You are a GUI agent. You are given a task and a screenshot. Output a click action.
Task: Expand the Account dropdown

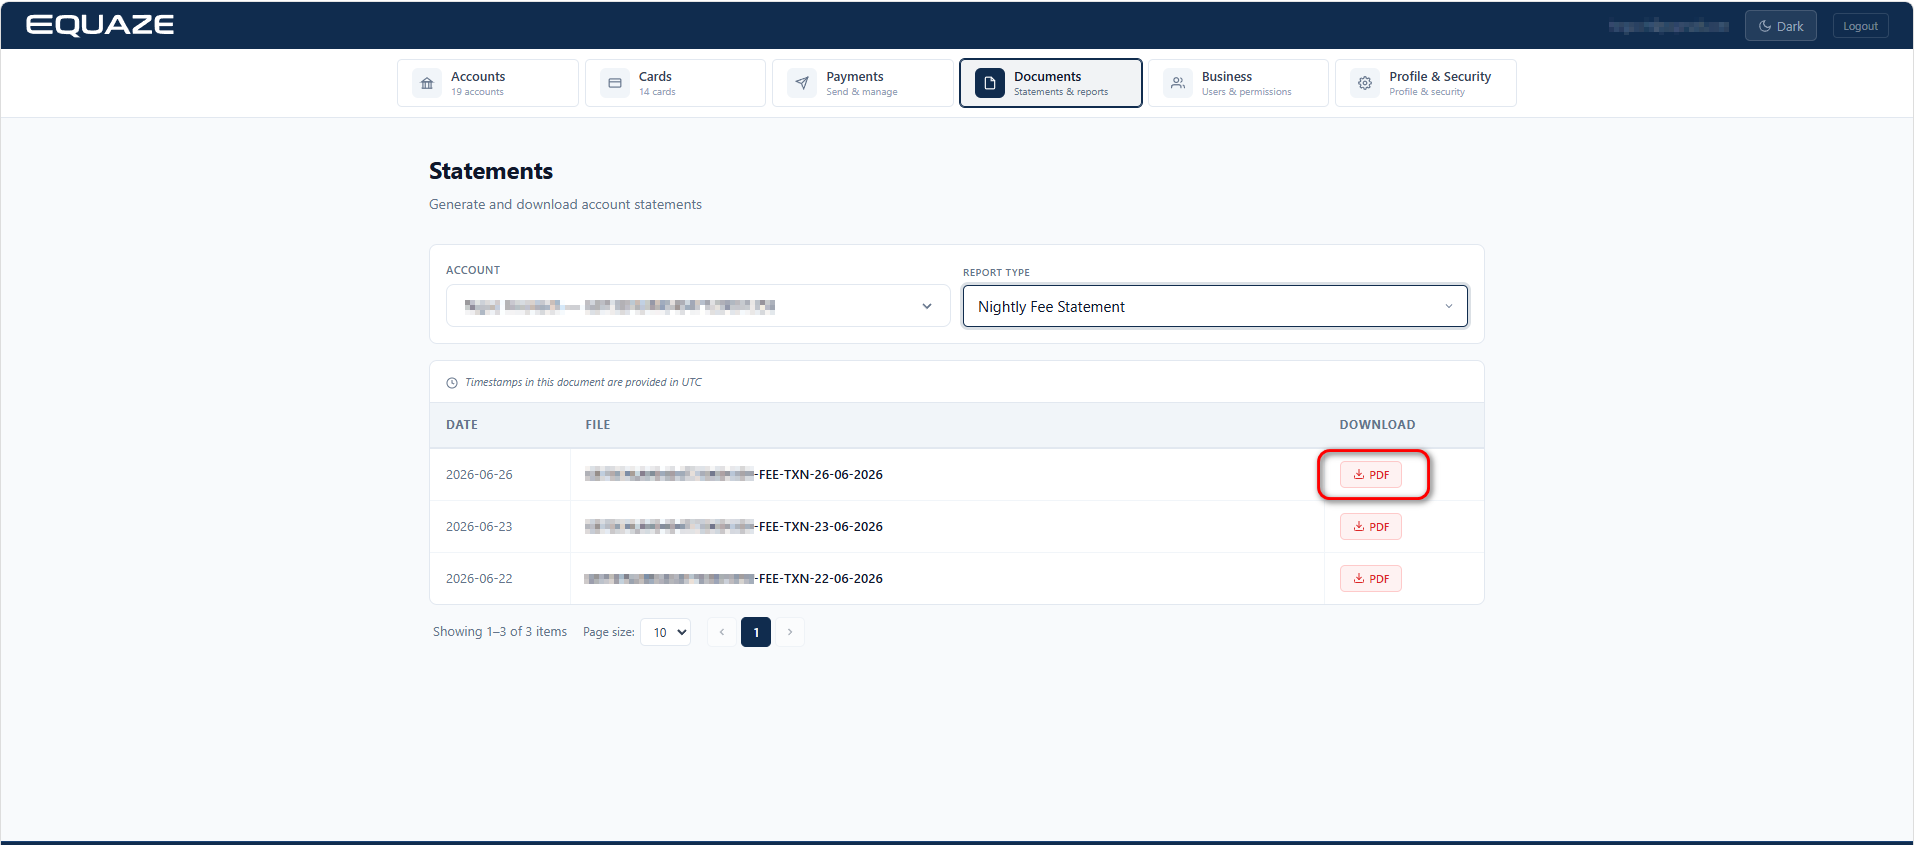click(698, 306)
